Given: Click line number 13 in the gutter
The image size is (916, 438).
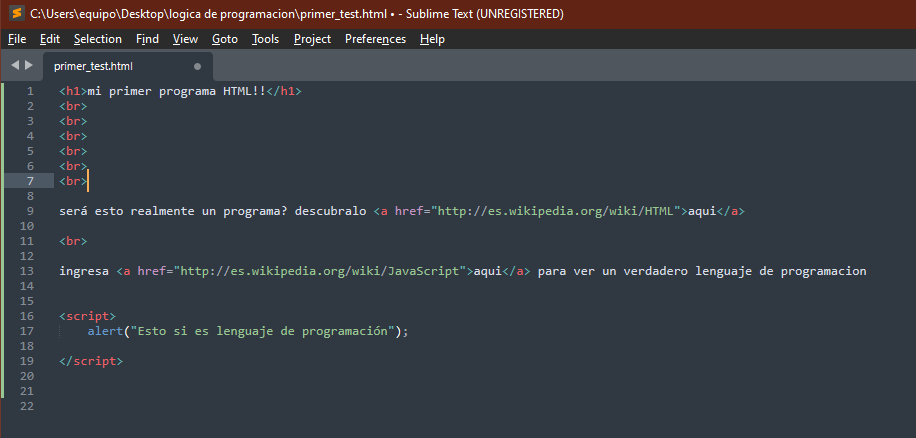Looking at the screenshot, I should (x=27, y=271).
